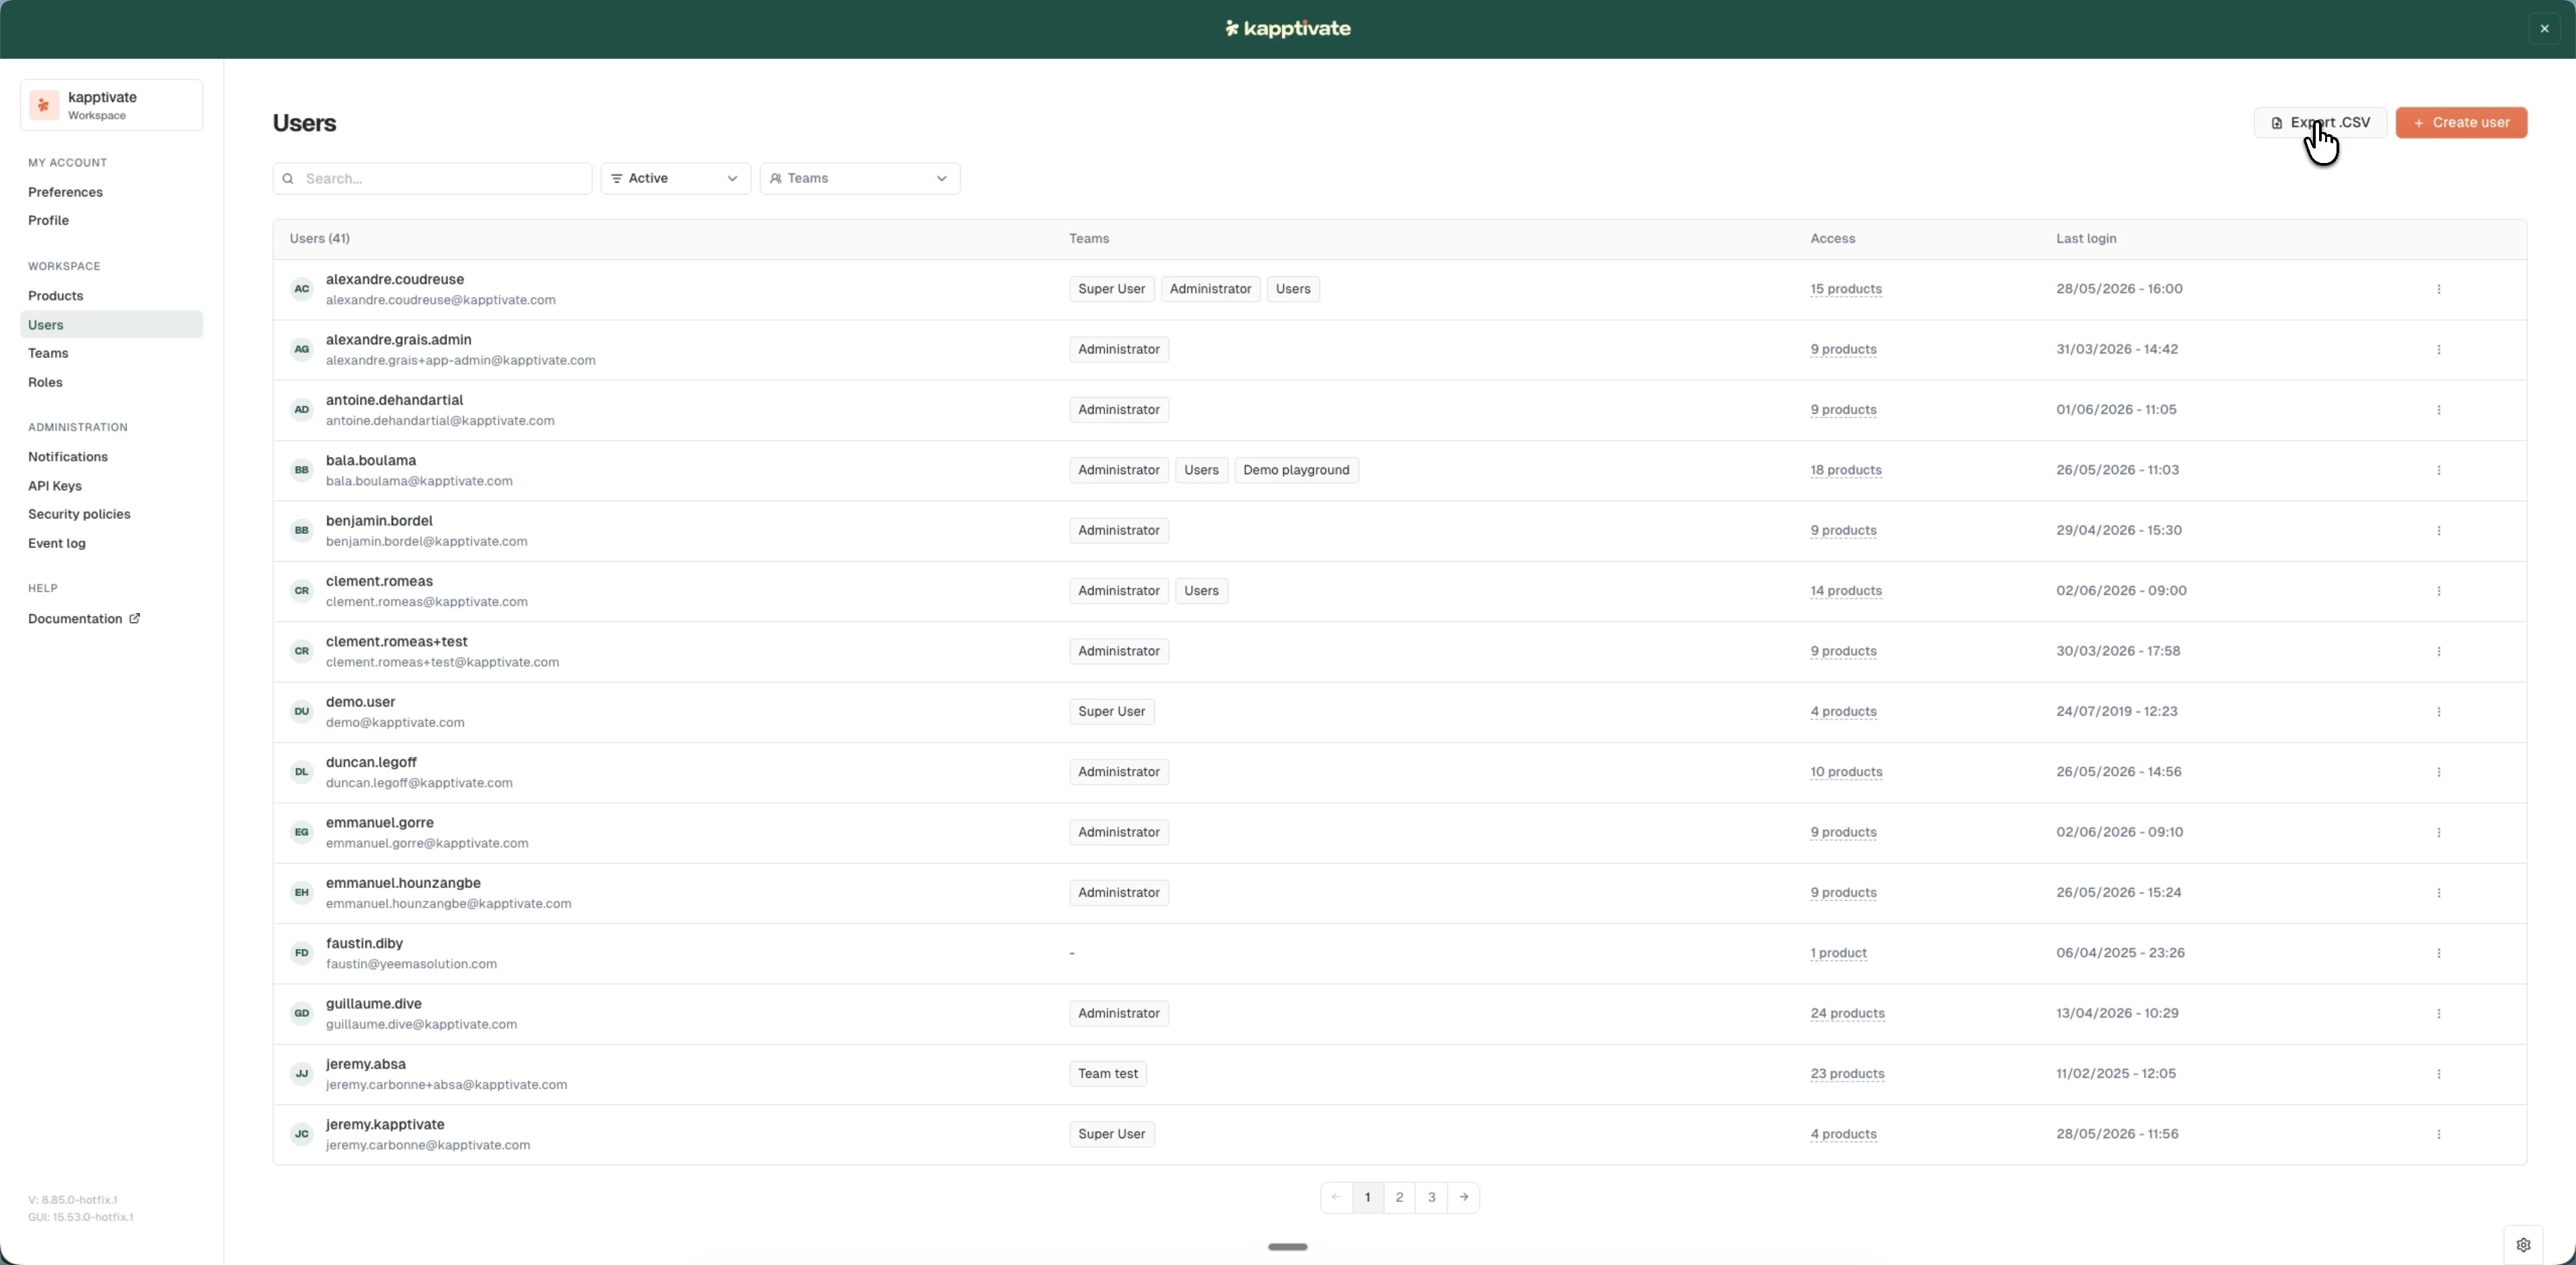Click the AC avatar of alexandre.coudreuse
The width and height of the screenshot is (2576, 1265).
click(x=301, y=289)
